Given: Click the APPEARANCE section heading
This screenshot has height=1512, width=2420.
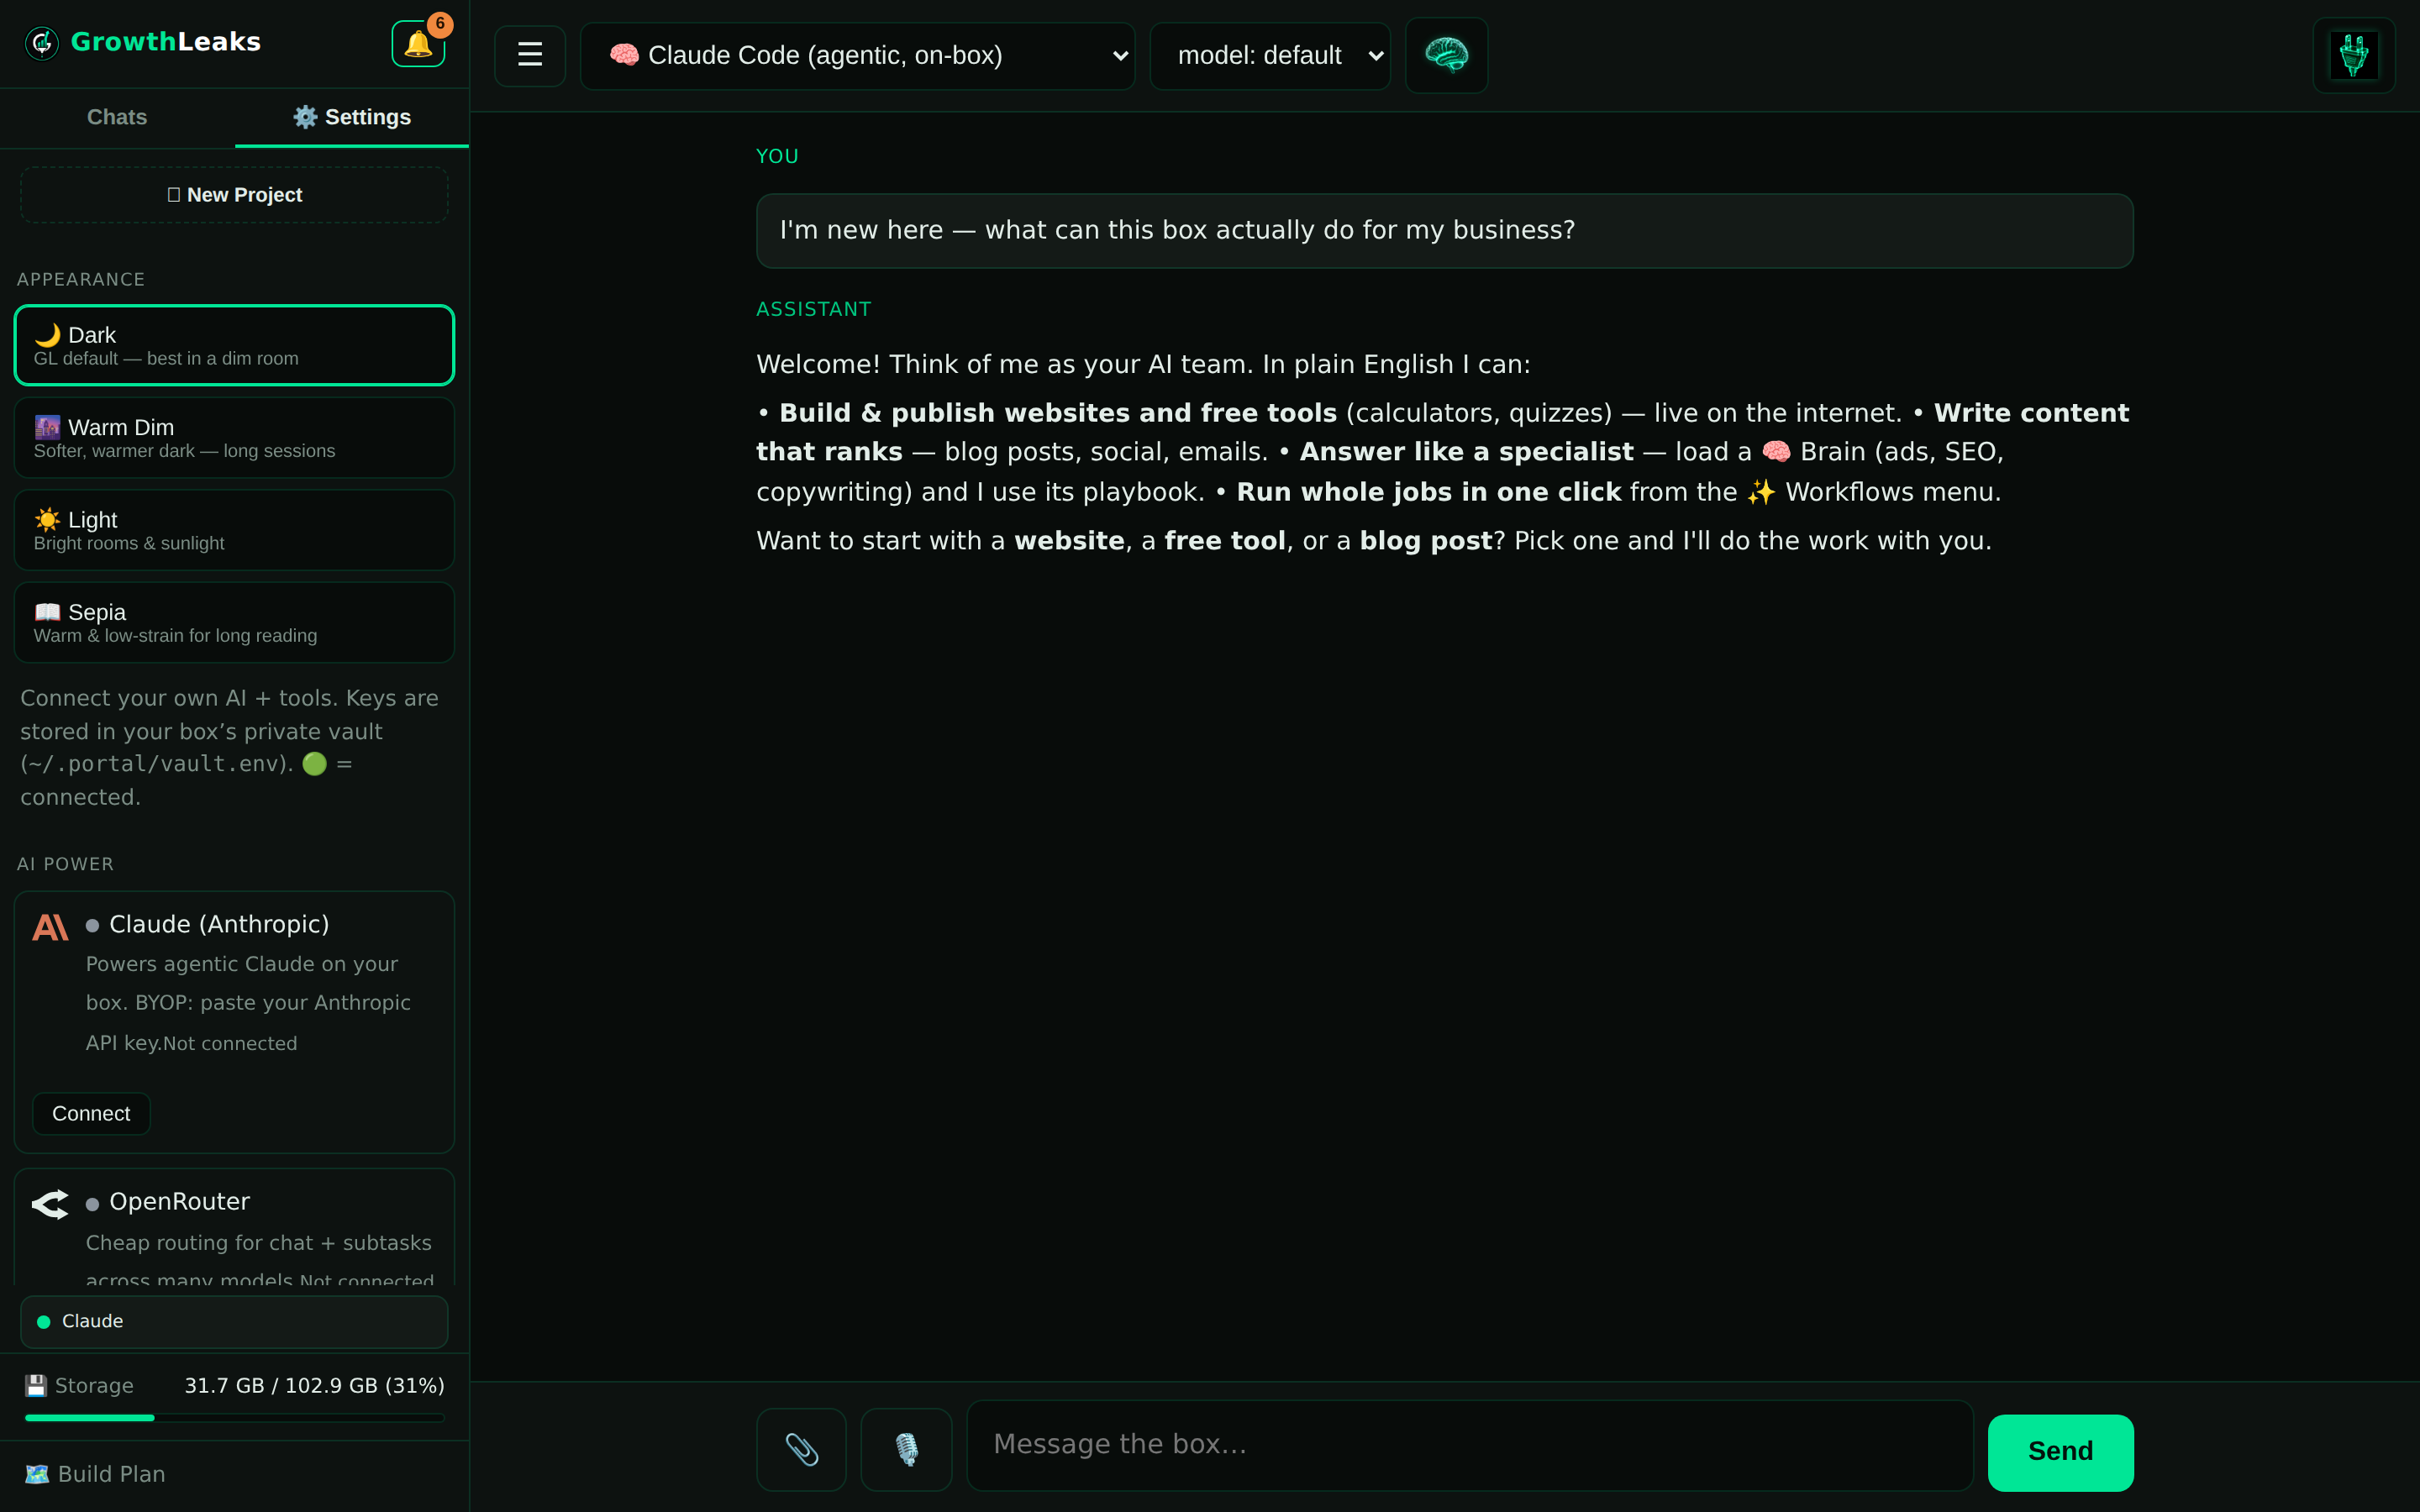Looking at the screenshot, I should (81, 279).
